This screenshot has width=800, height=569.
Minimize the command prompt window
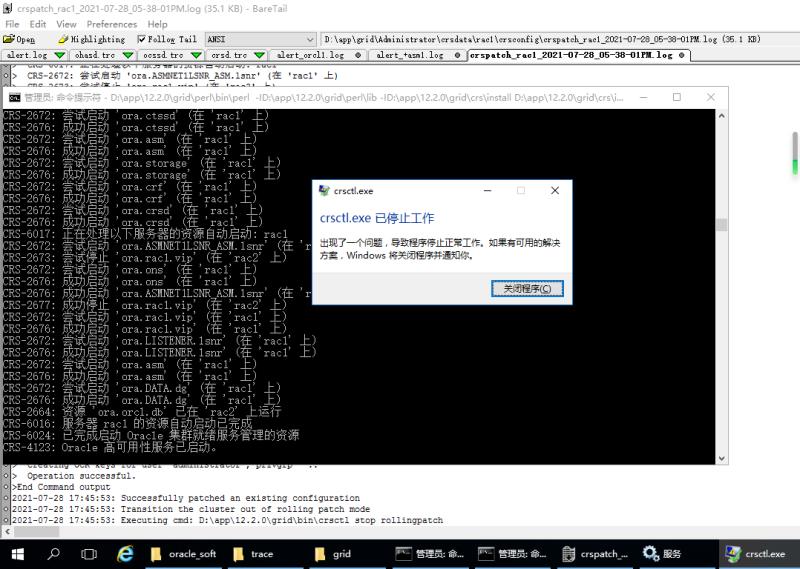click(644, 97)
